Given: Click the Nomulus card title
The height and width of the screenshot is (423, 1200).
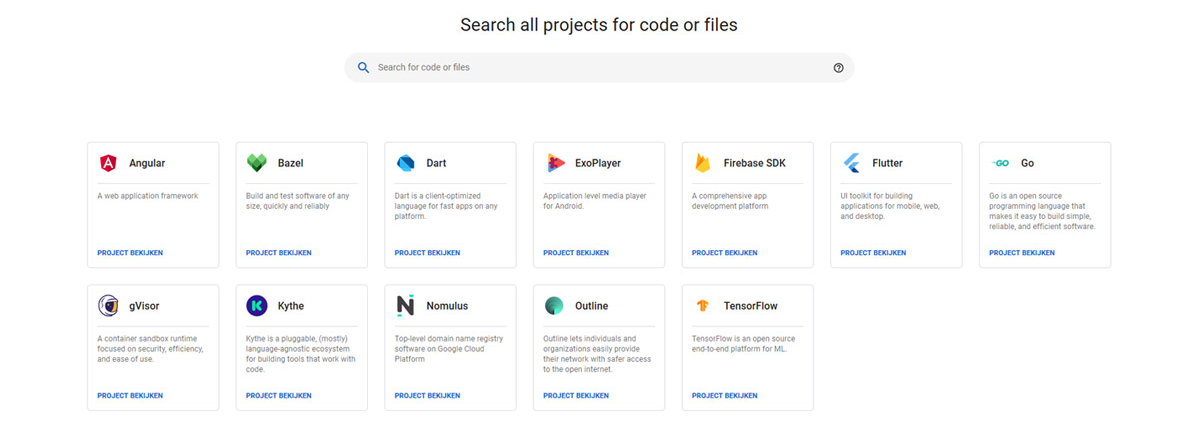Looking at the screenshot, I should pyautogui.click(x=447, y=306).
